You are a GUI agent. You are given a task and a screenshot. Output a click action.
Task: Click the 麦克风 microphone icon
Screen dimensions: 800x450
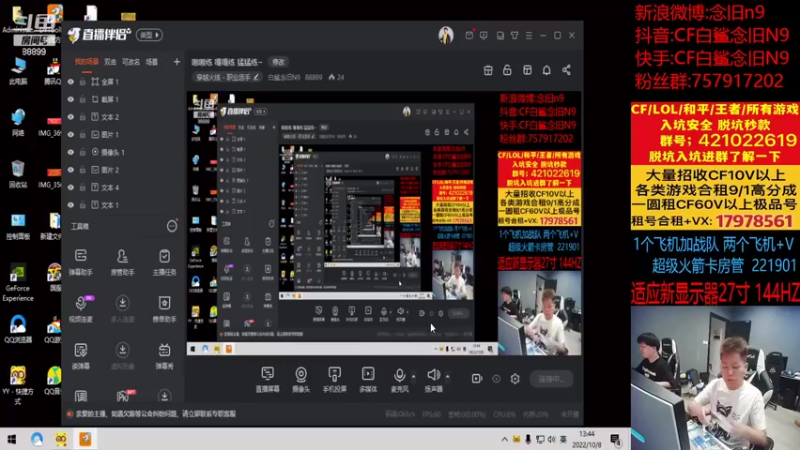click(x=399, y=376)
